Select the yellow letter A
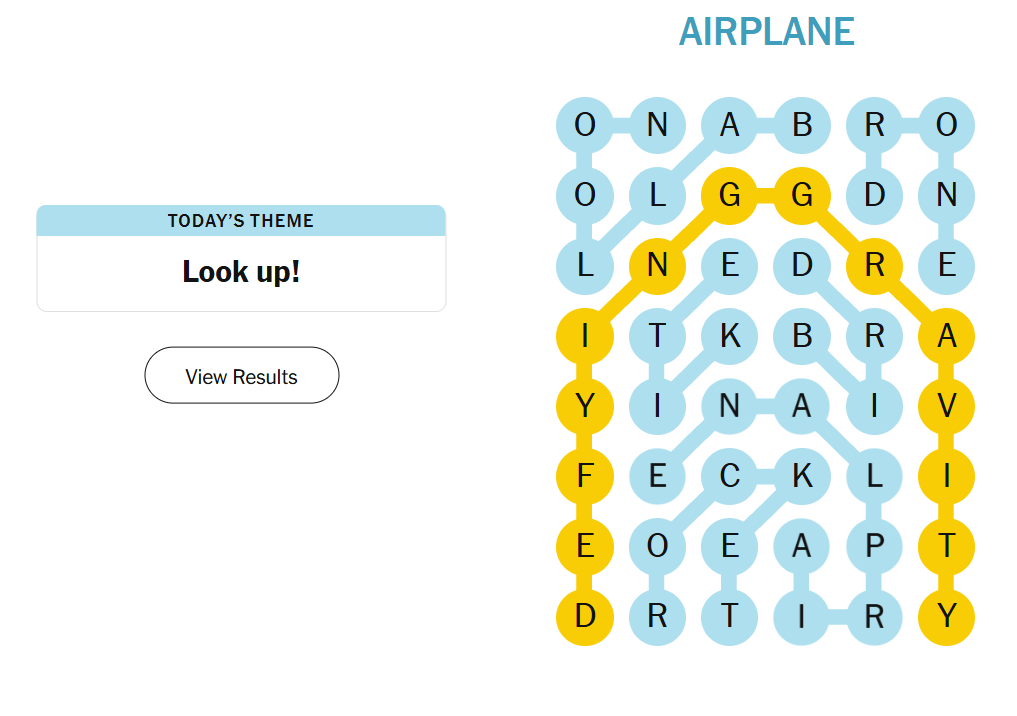1017x716 pixels. tap(947, 336)
